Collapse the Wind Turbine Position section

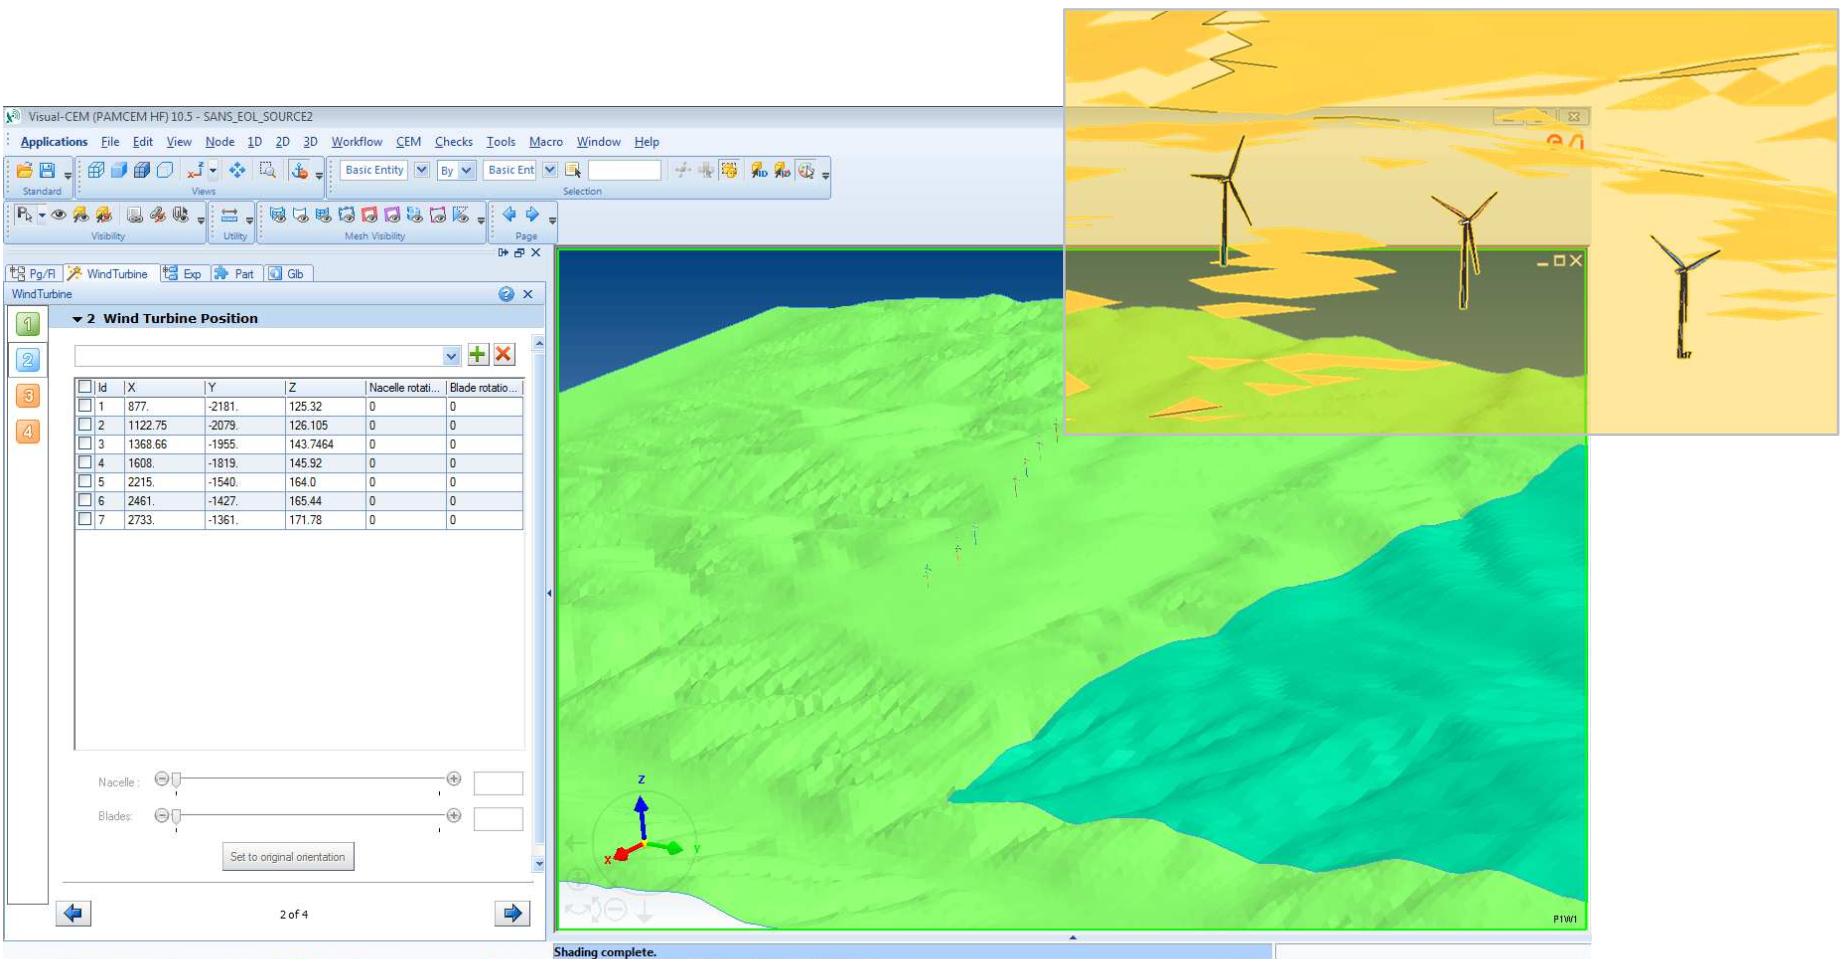pyautogui.click(x=77, y=319)
